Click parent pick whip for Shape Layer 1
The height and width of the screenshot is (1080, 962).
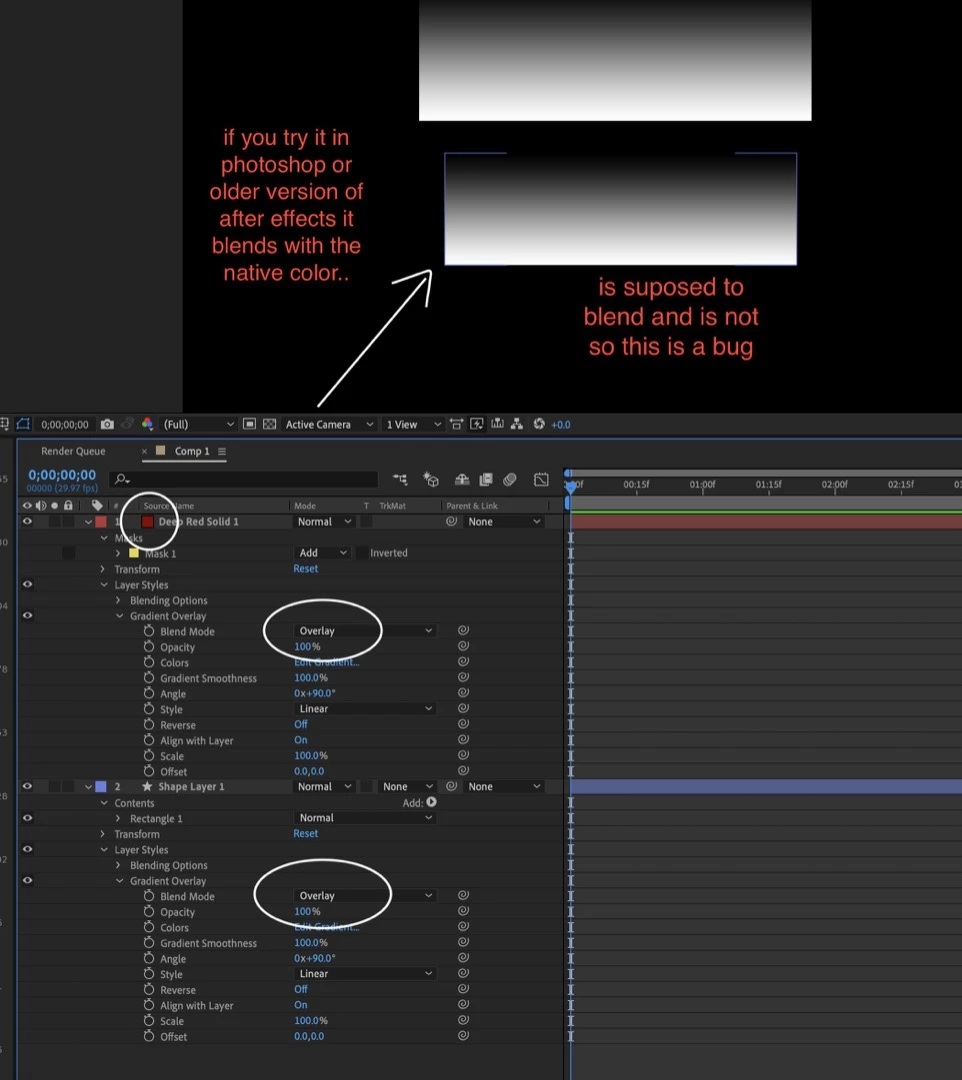pos(451,786)
